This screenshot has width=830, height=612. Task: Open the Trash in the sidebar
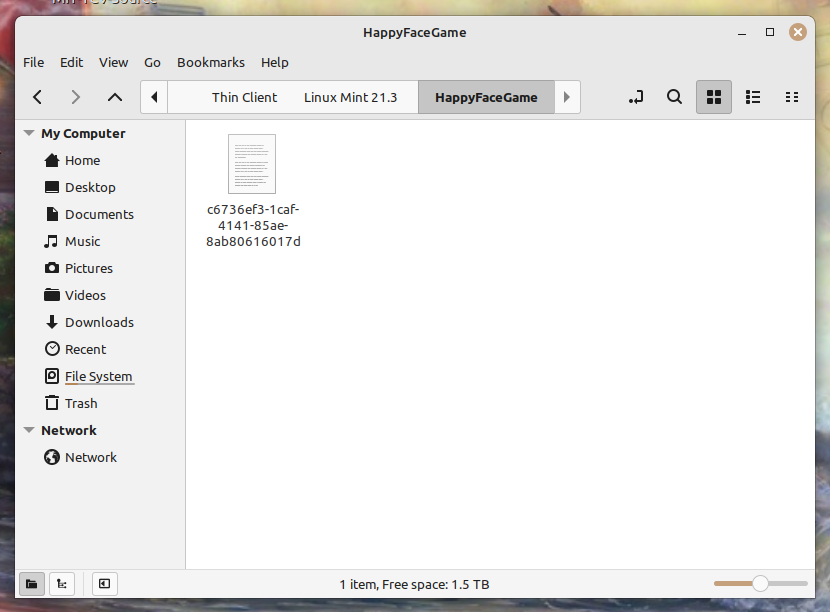point(80,403)
